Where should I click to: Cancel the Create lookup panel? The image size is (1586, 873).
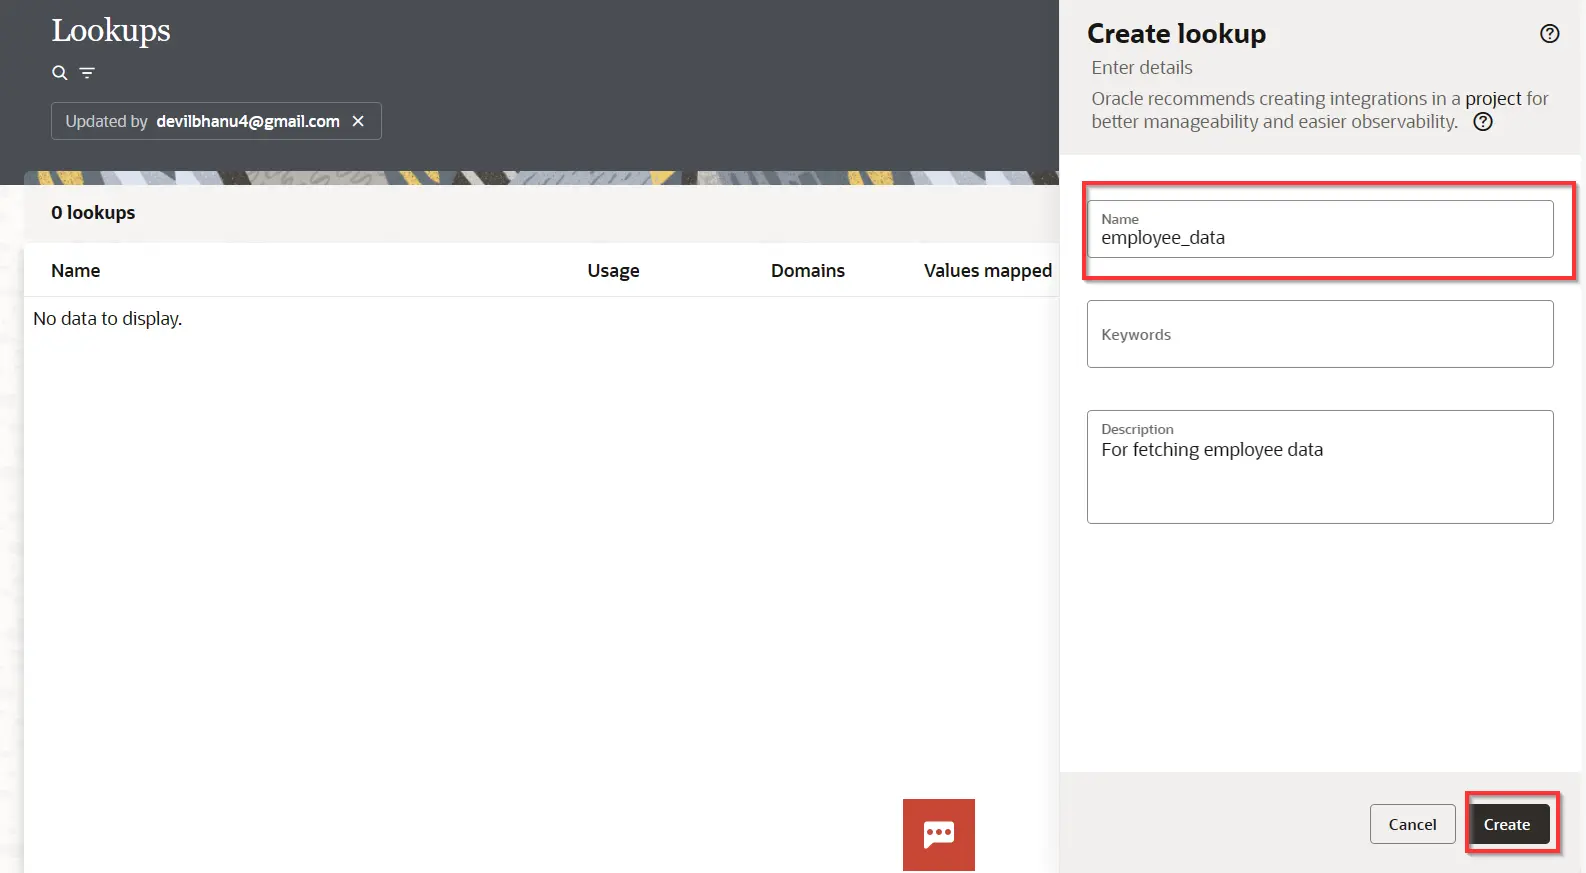click(x=1412, y=824)
